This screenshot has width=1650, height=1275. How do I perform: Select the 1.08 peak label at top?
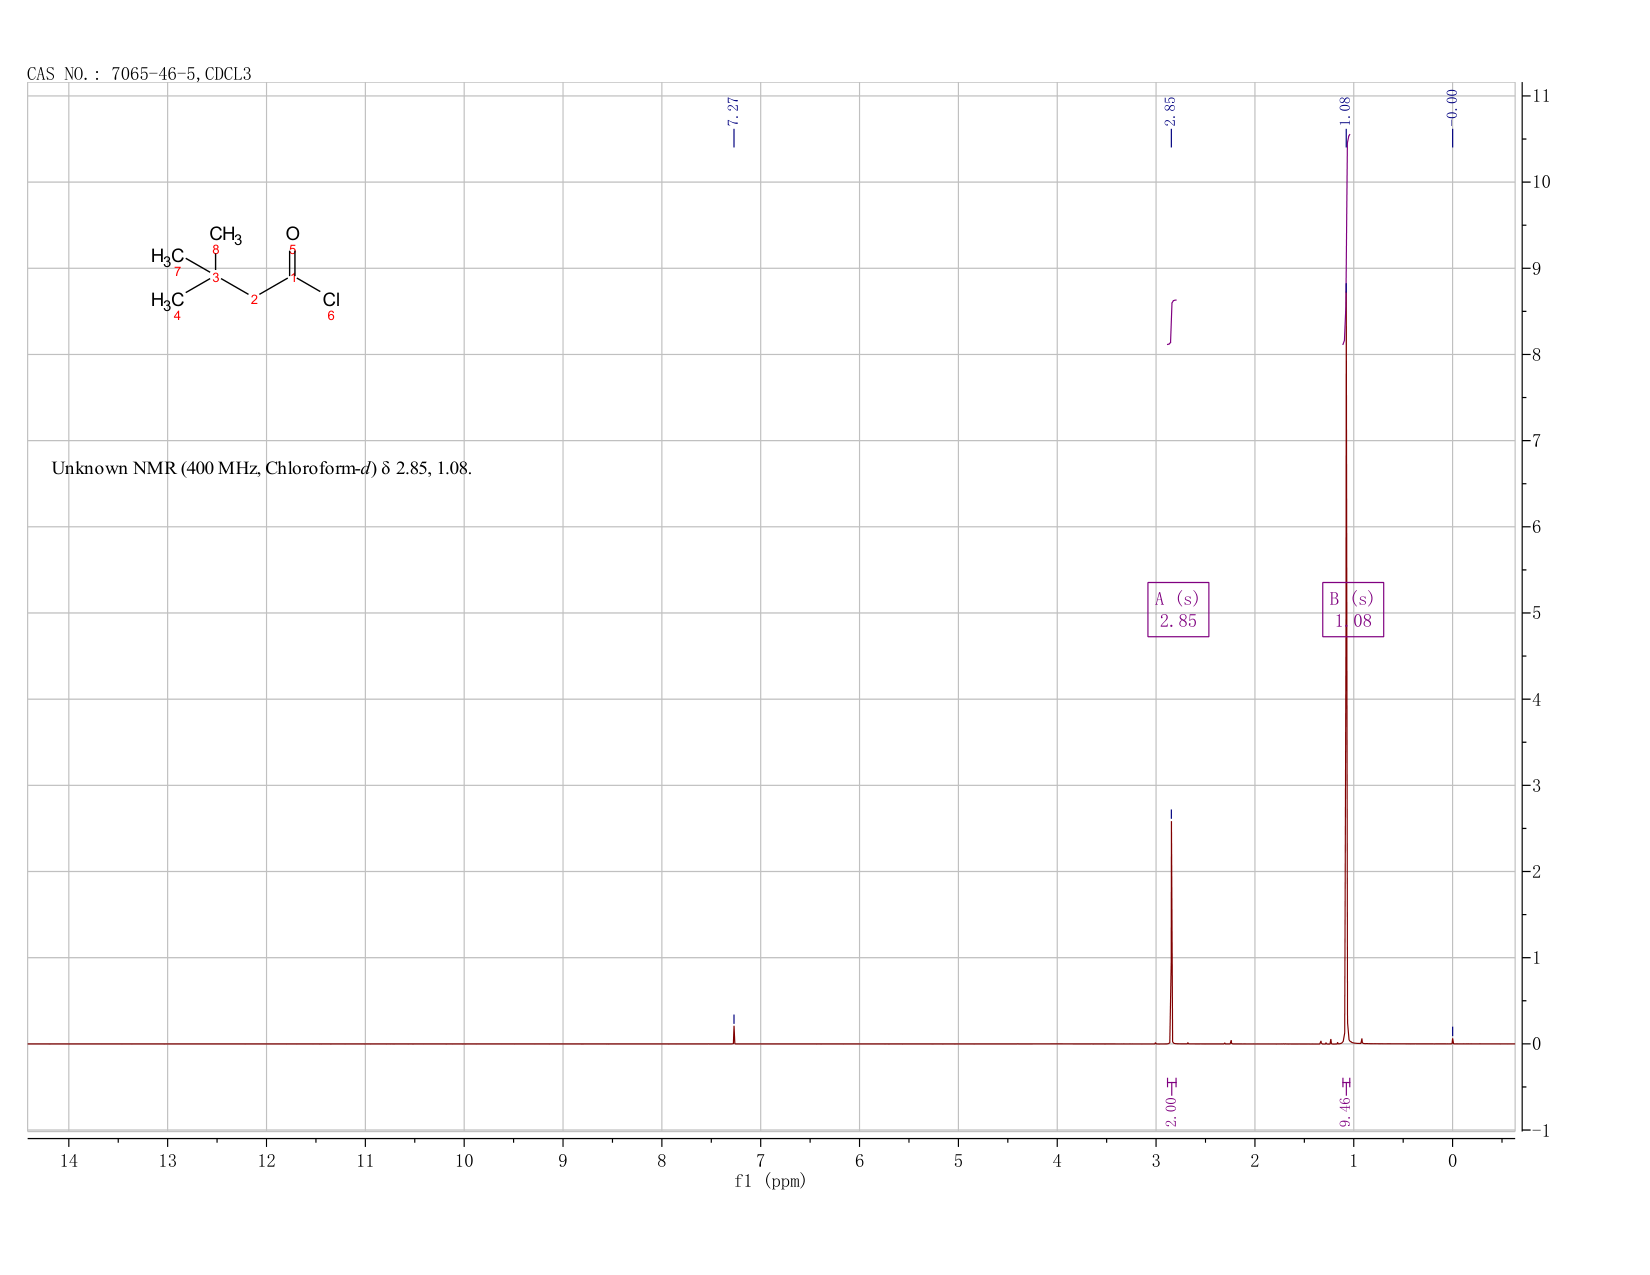tap(1345, 110)
